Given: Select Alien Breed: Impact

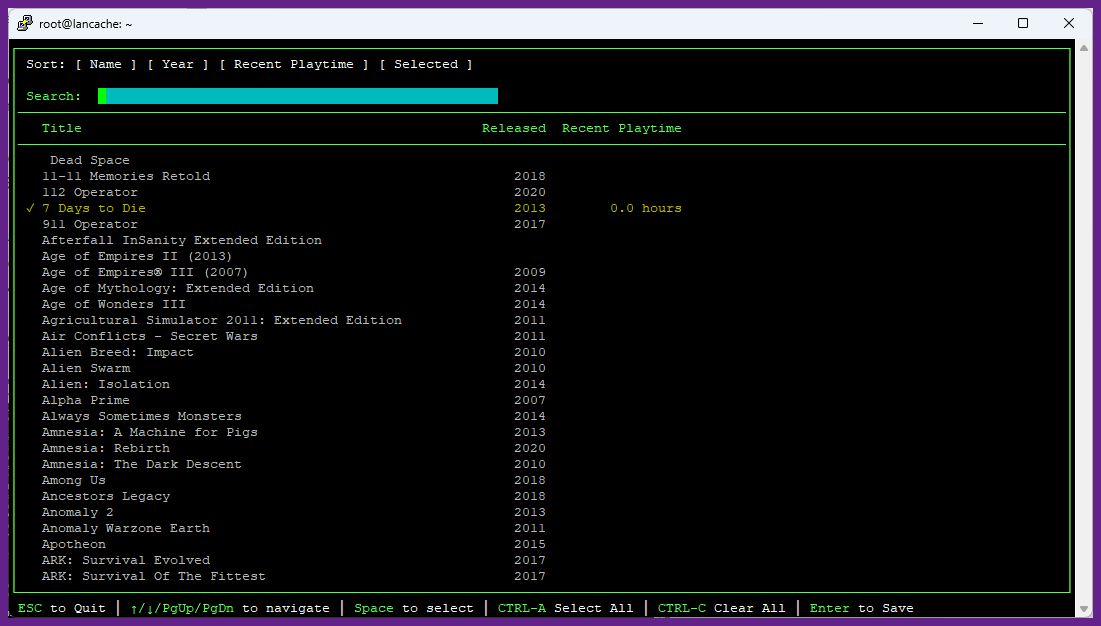Looking at the screenshot, I should pyautogui.click(x=117, y=352).
